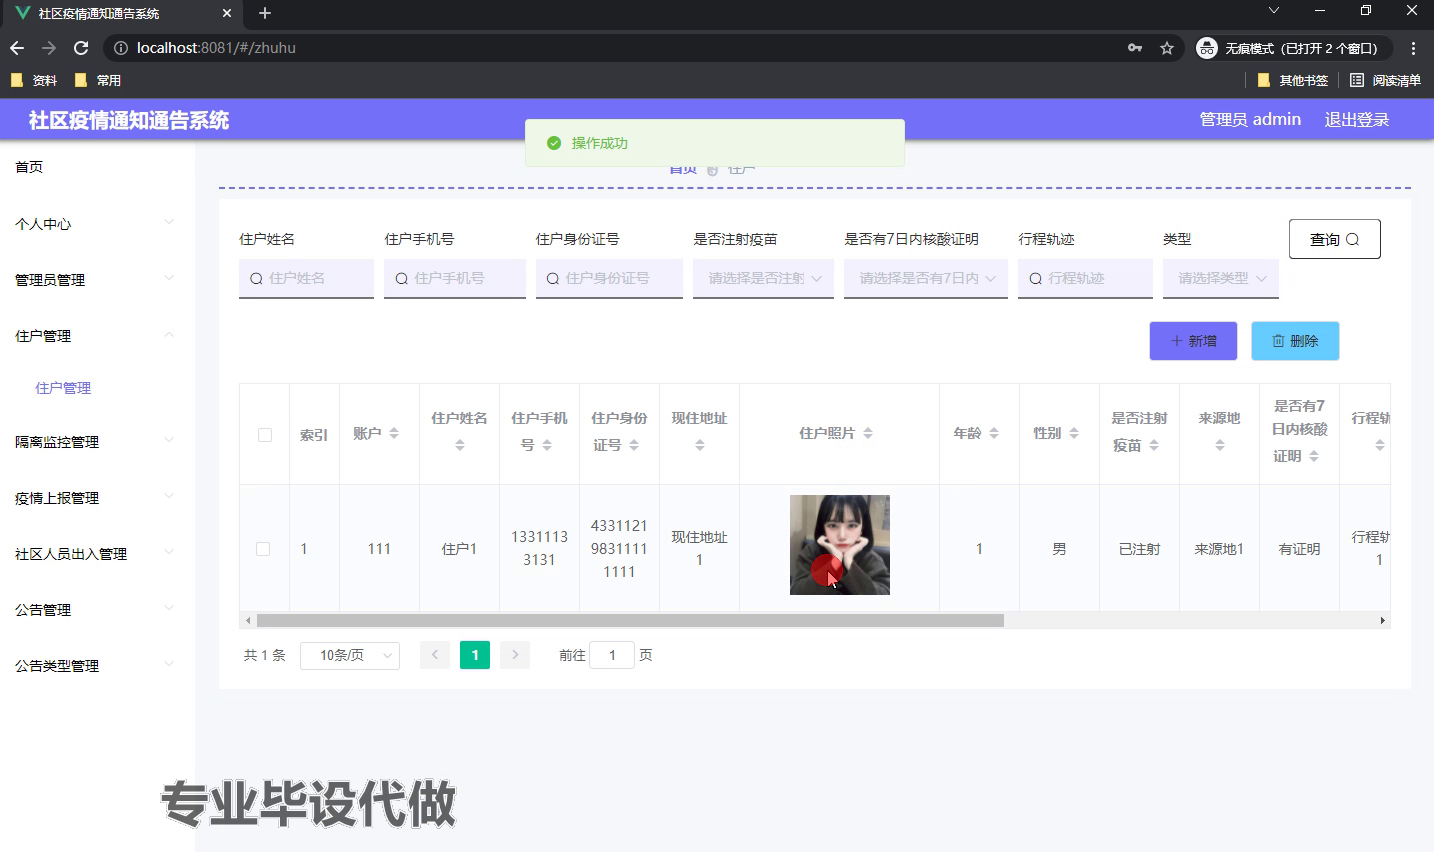Tick the select-all checkbox in table header

pos(265,435)
